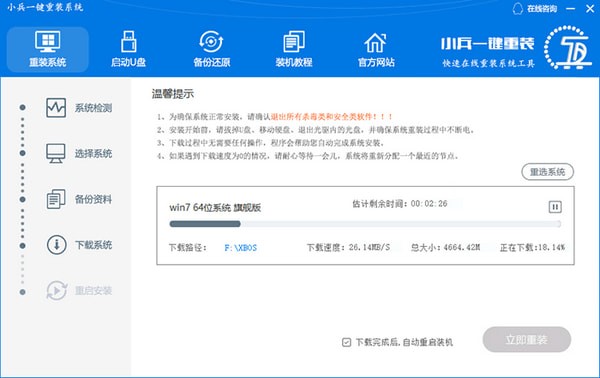
Task: Click the 在线咨询 link text
Action: point(542,8)
